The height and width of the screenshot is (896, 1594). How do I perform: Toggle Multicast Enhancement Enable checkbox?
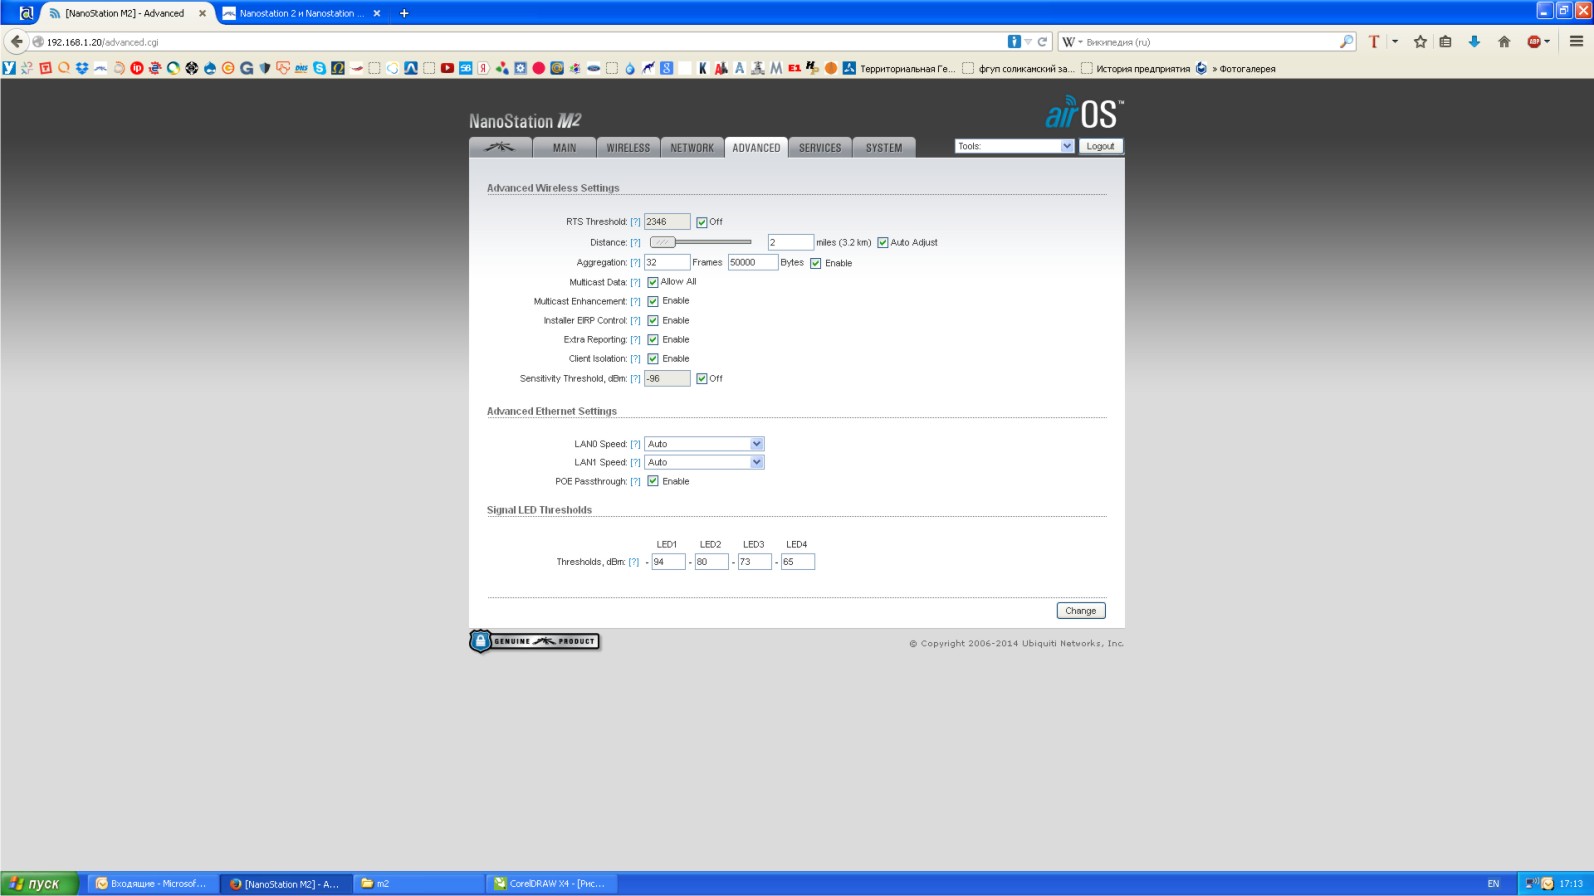pyautogui.click(x=653, y=301)
